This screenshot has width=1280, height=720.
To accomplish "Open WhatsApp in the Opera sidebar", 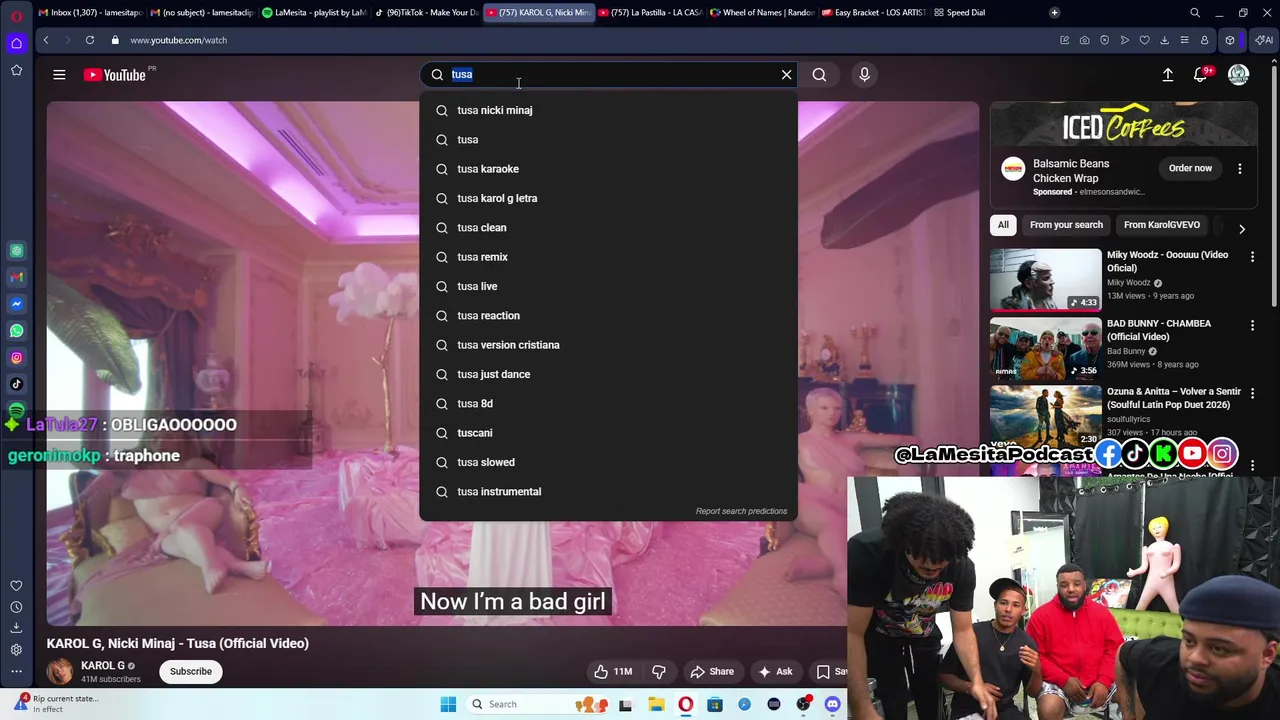I will pyautogui.click(x=16, y=331).
